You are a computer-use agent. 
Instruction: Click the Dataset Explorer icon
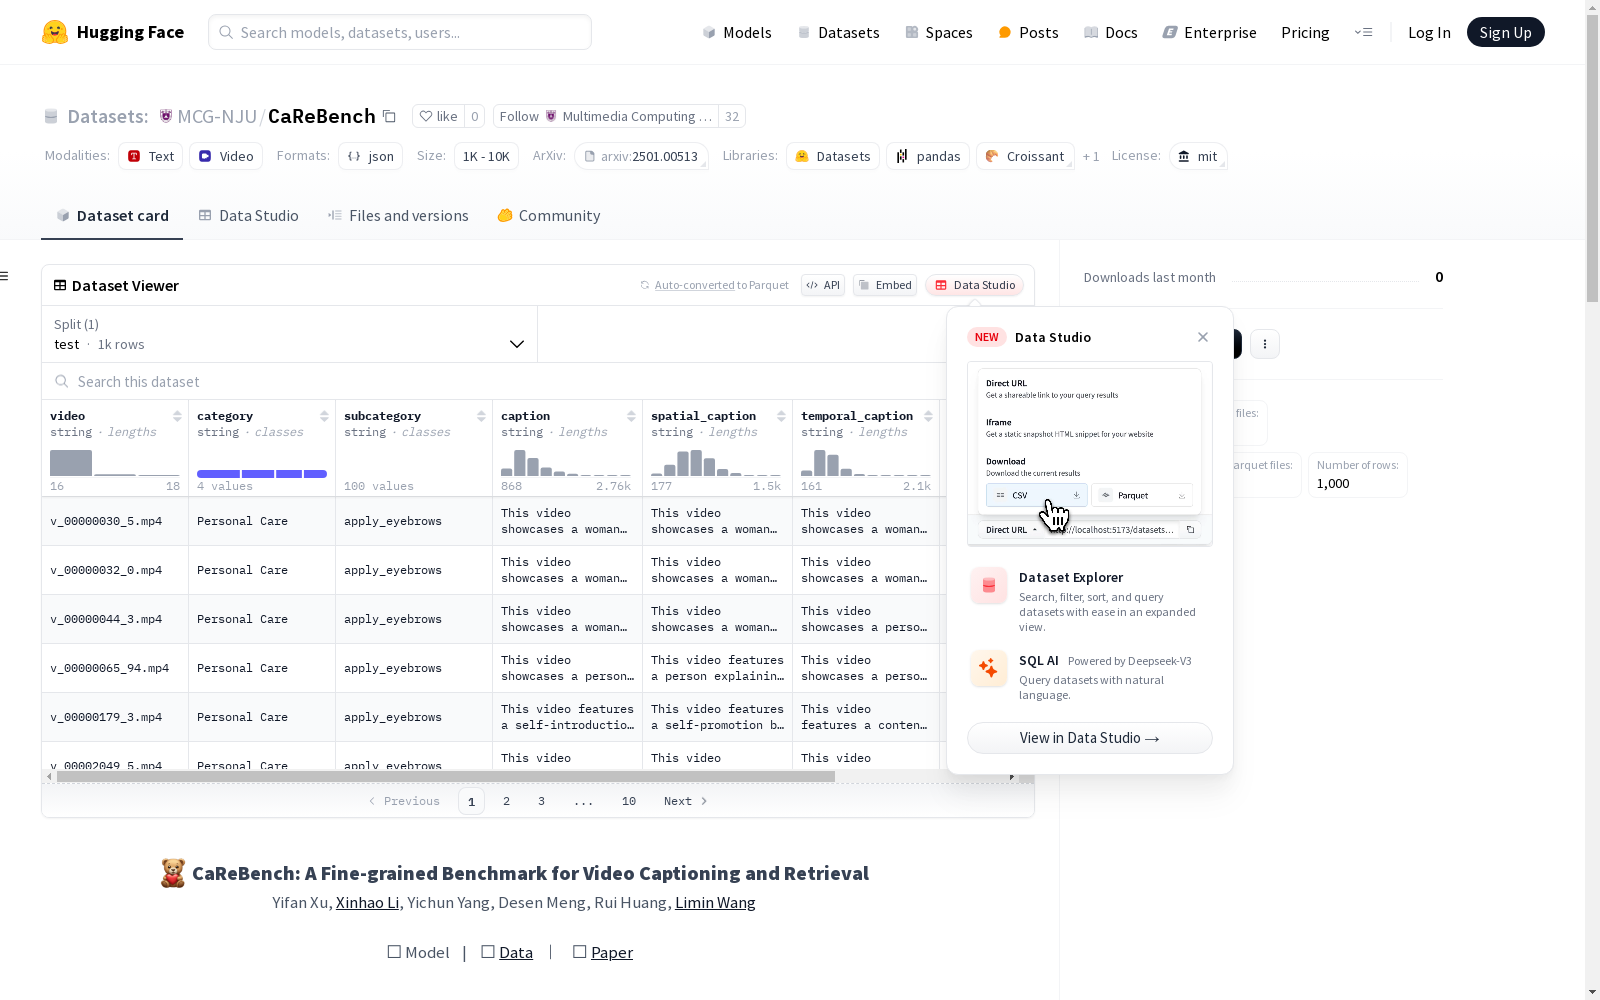[989, 586]
